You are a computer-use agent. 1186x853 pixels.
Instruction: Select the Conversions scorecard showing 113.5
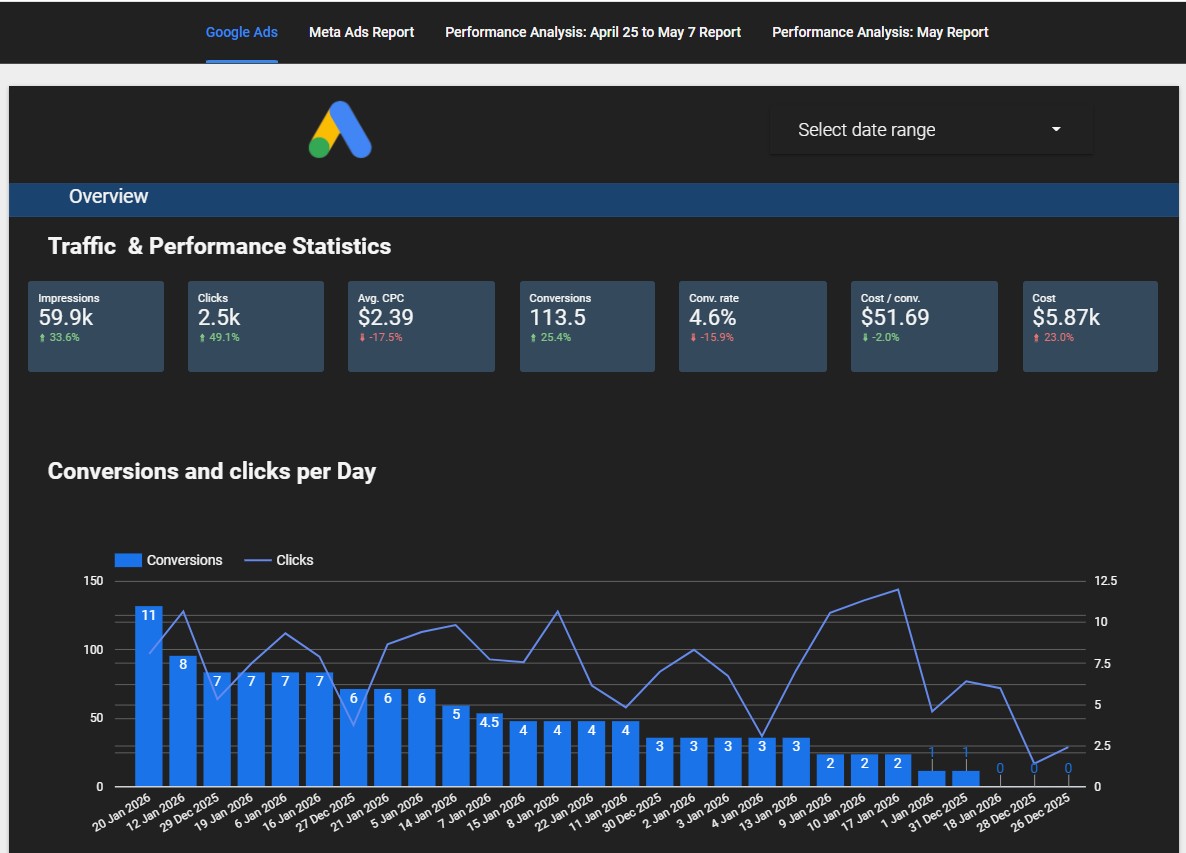[587, 326]
